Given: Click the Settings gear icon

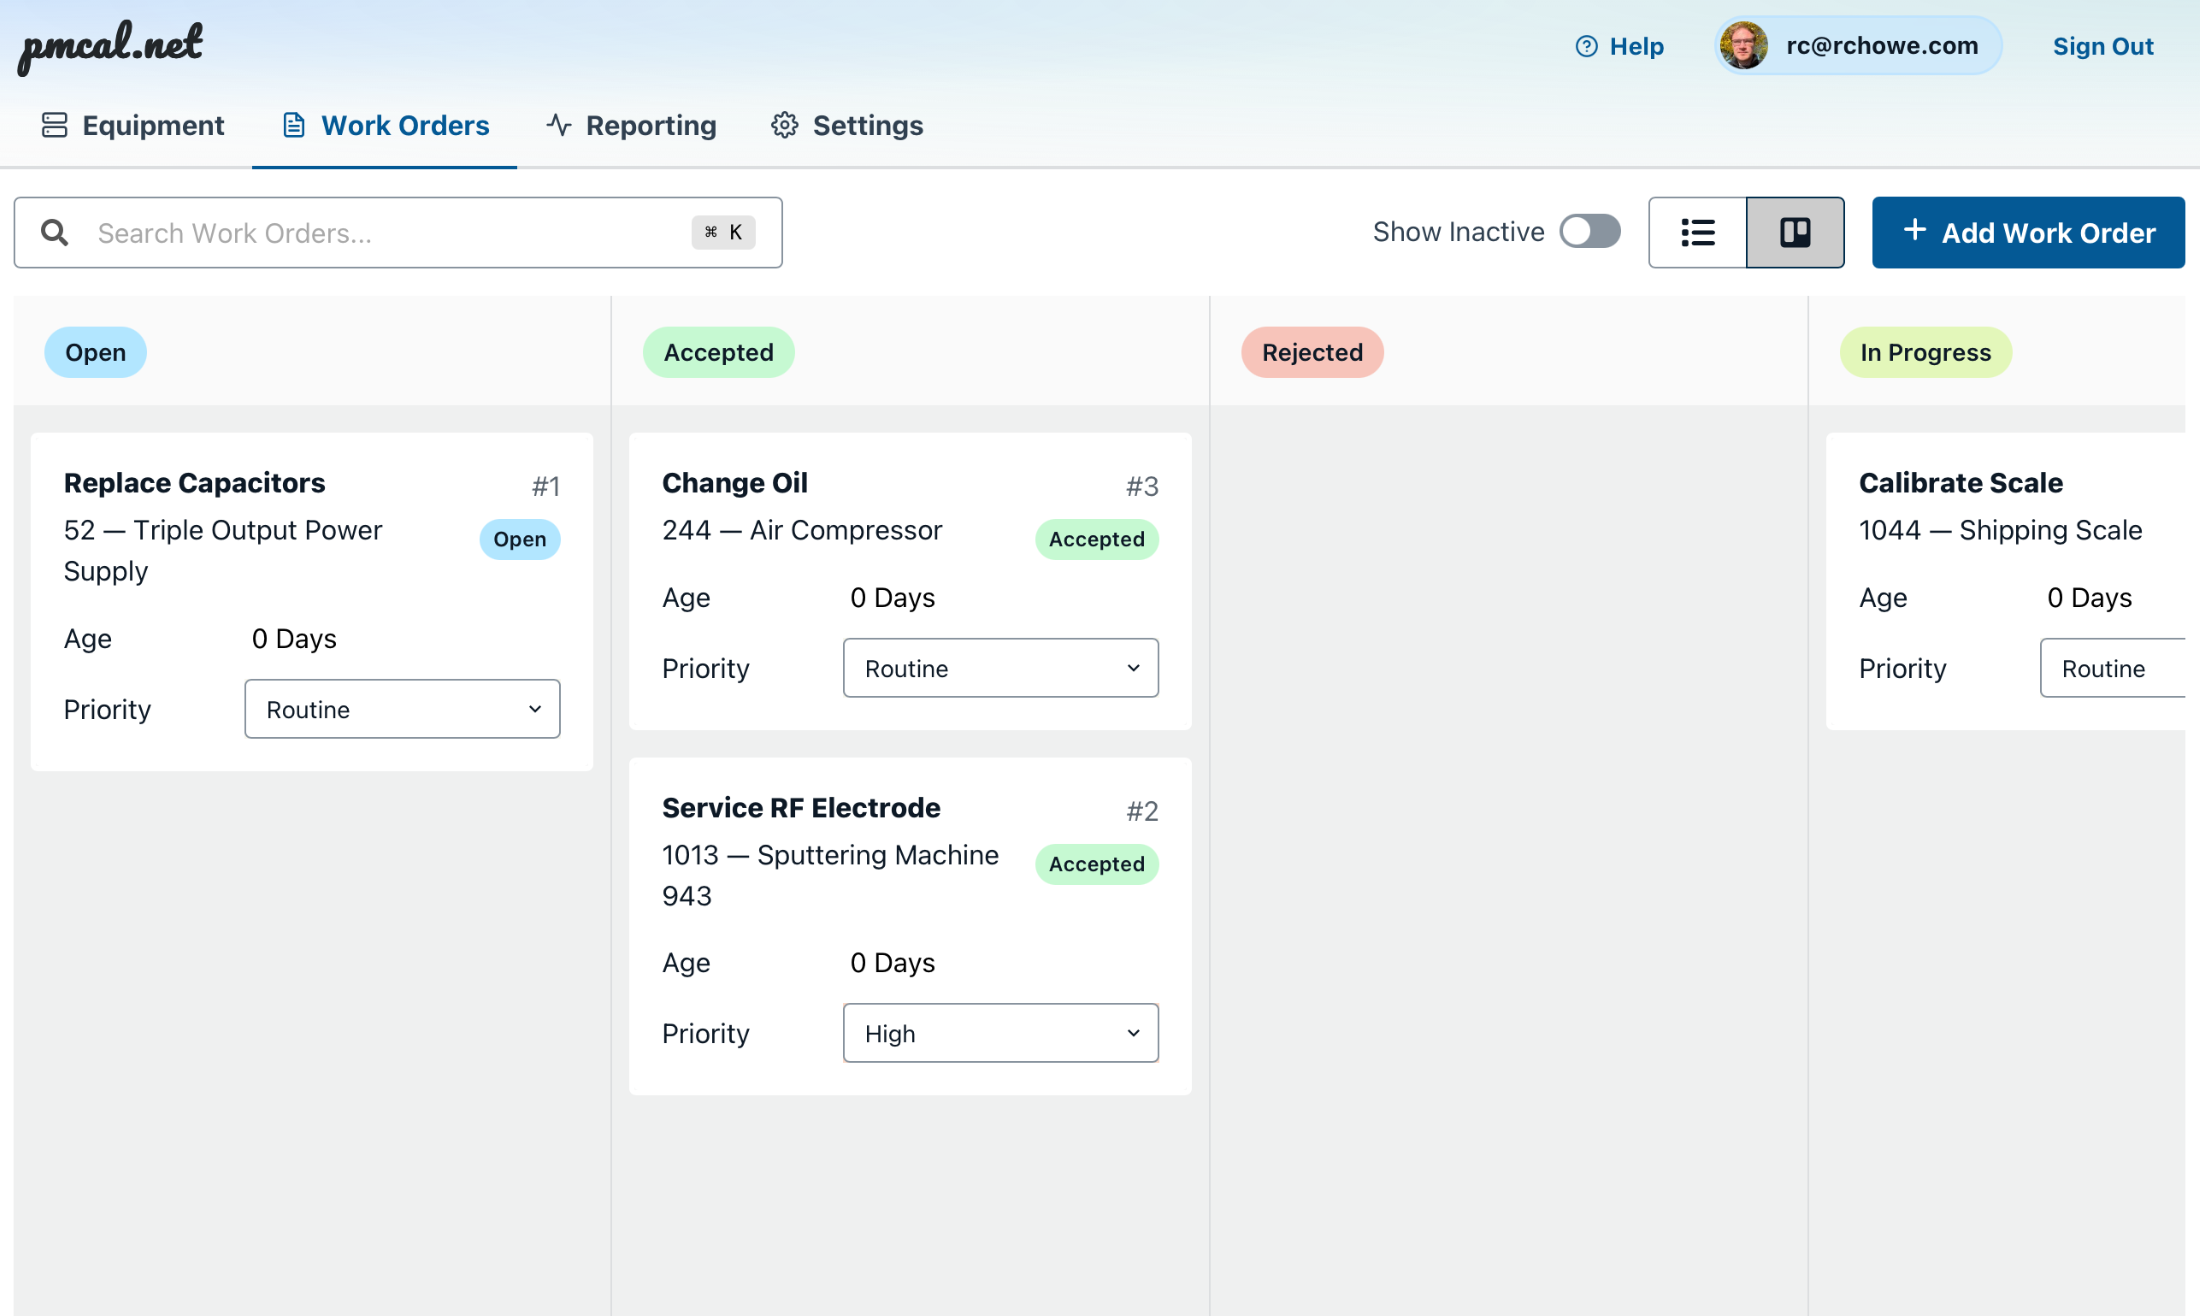Looking at the screenshot, I should pos(784,125).
